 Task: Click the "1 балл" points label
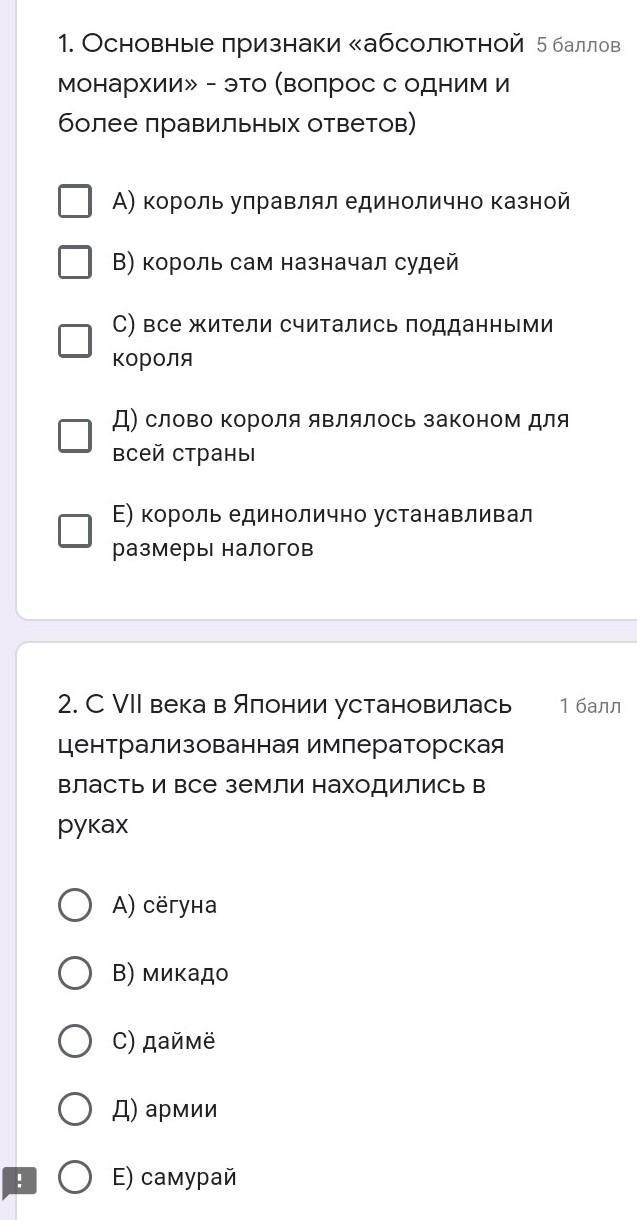(x=590, y=706)
